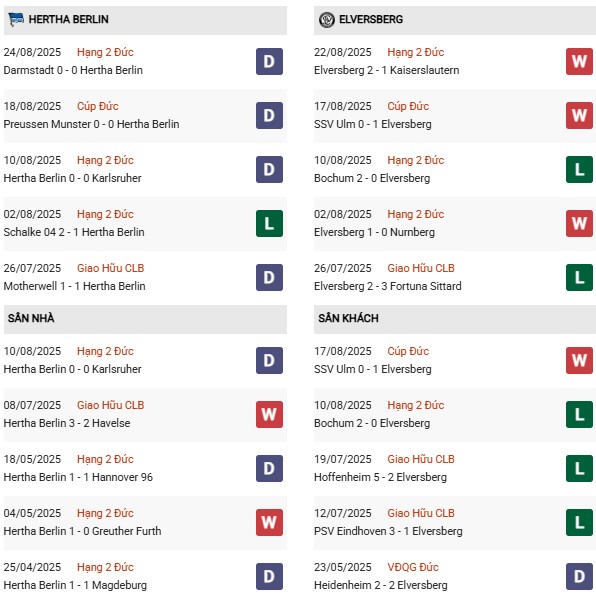Click the L badge for Hoffenheim 5-2 Elversberg
This screenshot has width=596, height=602.
click(x=579, y=468)
